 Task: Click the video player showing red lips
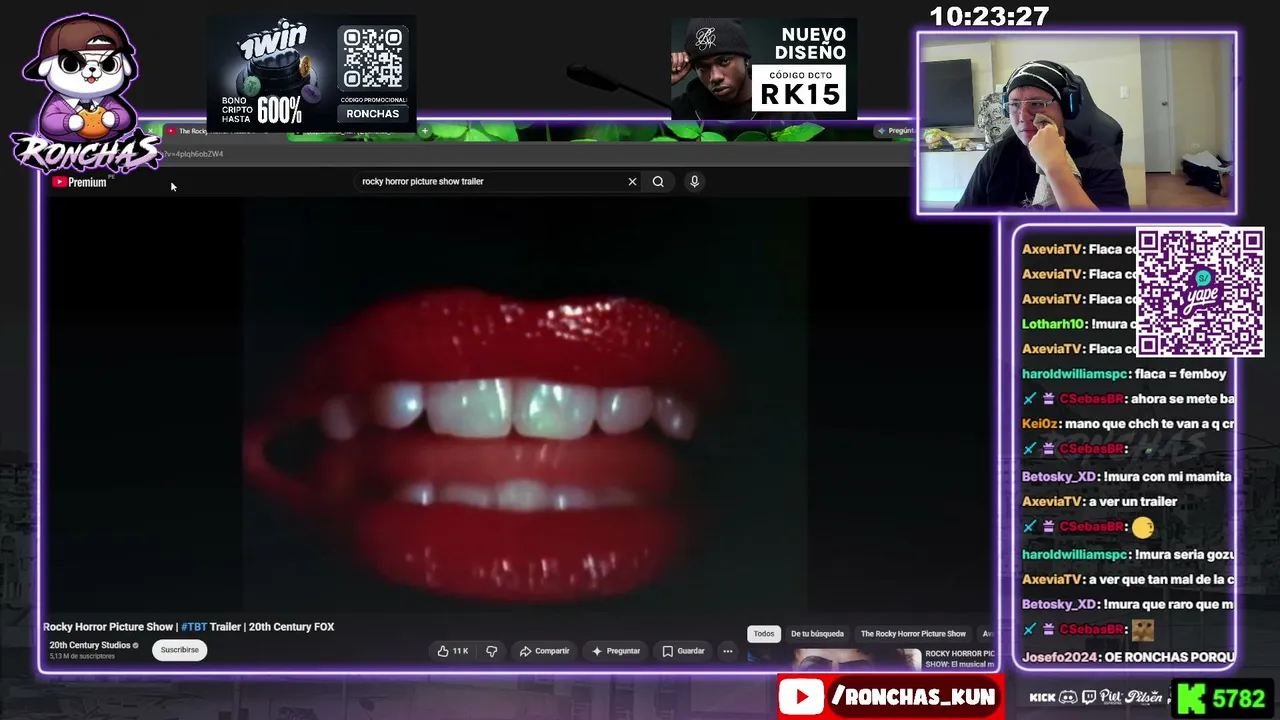click(x=524, y=405)
